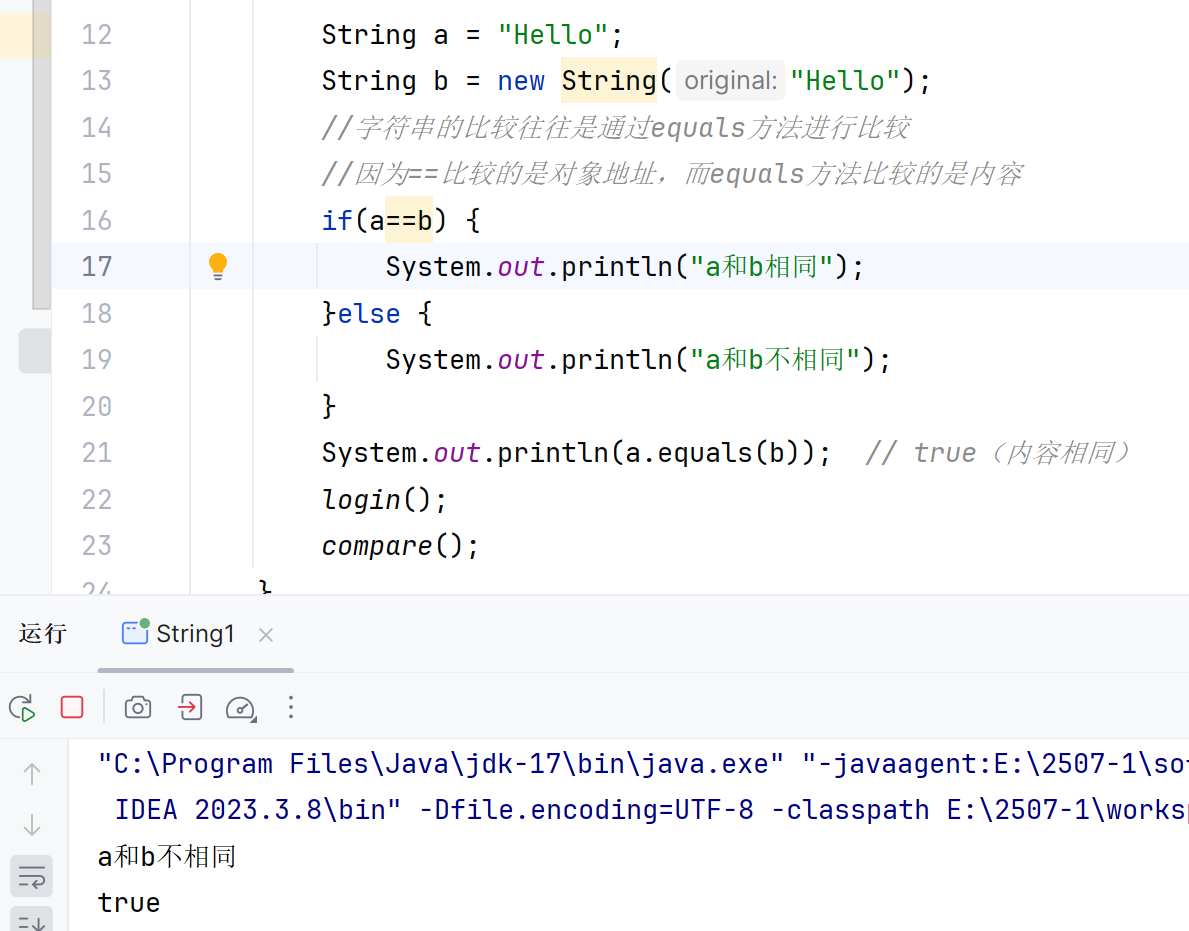Screen dimensions: 1189x931
Task: Click line number 16 in gutter
Action: point(96,220)
